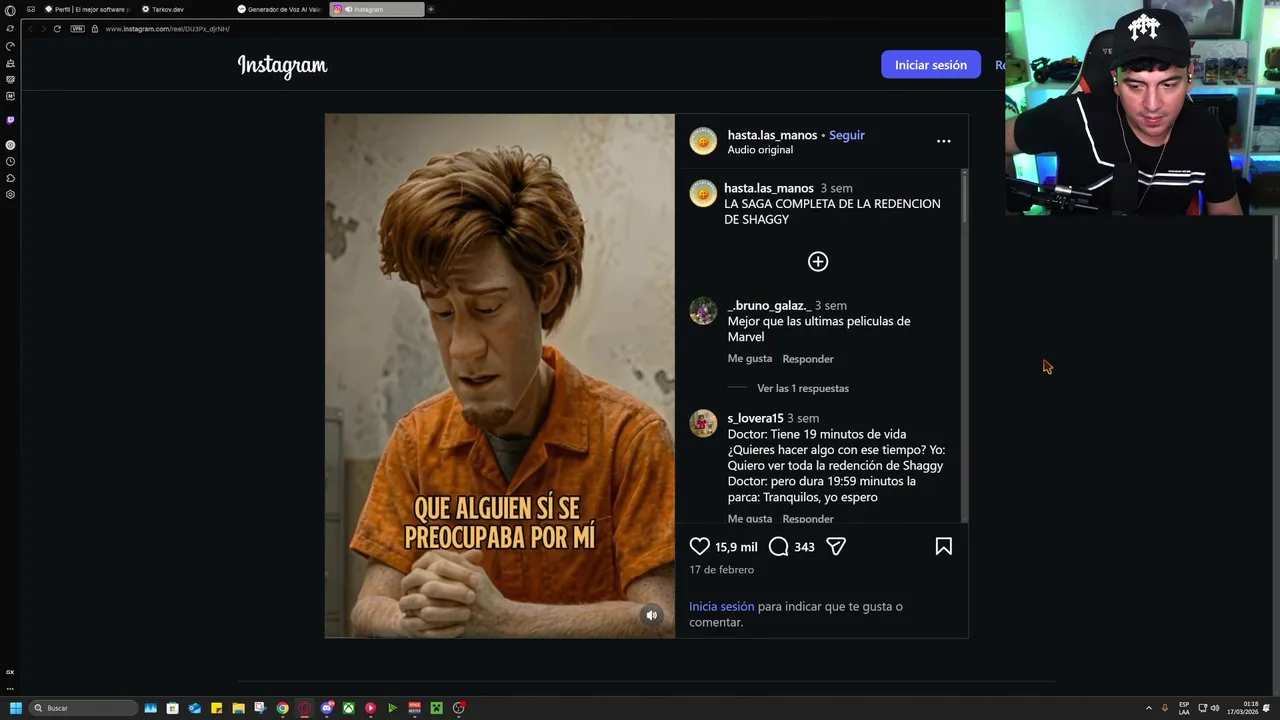The image size is (1280, 720).
Task: Select the Instagram browser tab
Action: [377, 9]
